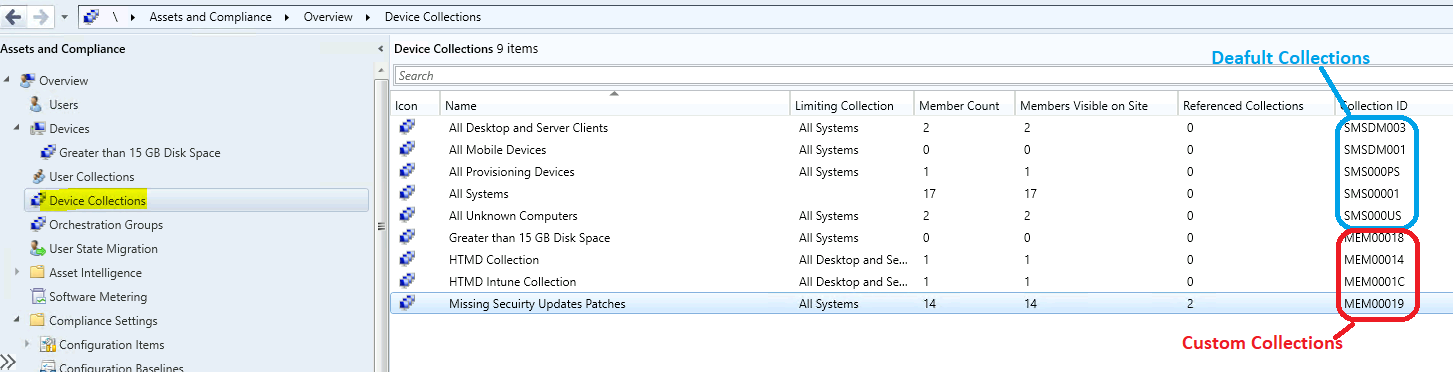The width and height of the screenshot is (1453, 372).
Task: Collapse the Overview tree node
Action: (8, 80)
